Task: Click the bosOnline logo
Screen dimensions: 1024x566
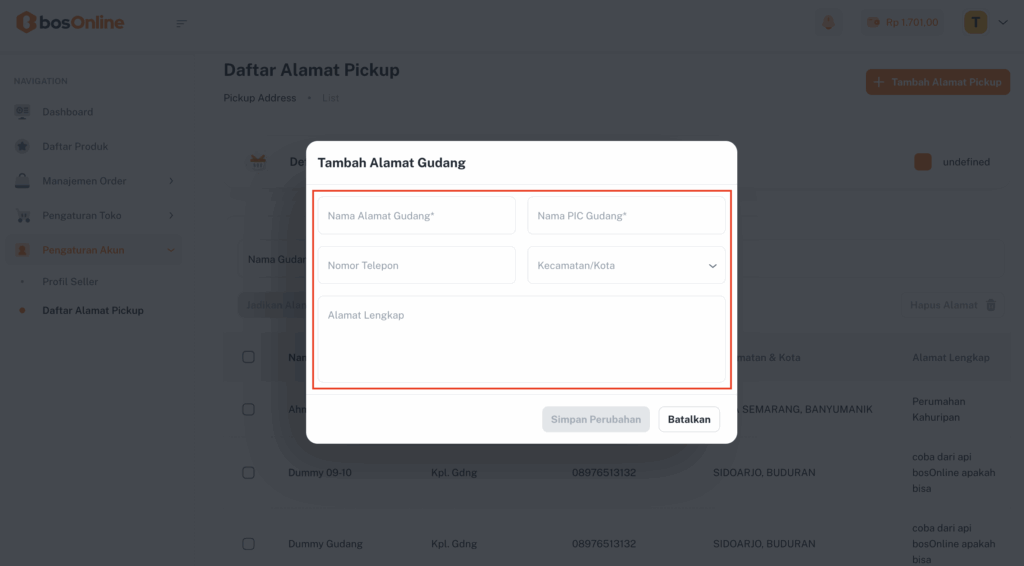Action: [x=70, y=22]
